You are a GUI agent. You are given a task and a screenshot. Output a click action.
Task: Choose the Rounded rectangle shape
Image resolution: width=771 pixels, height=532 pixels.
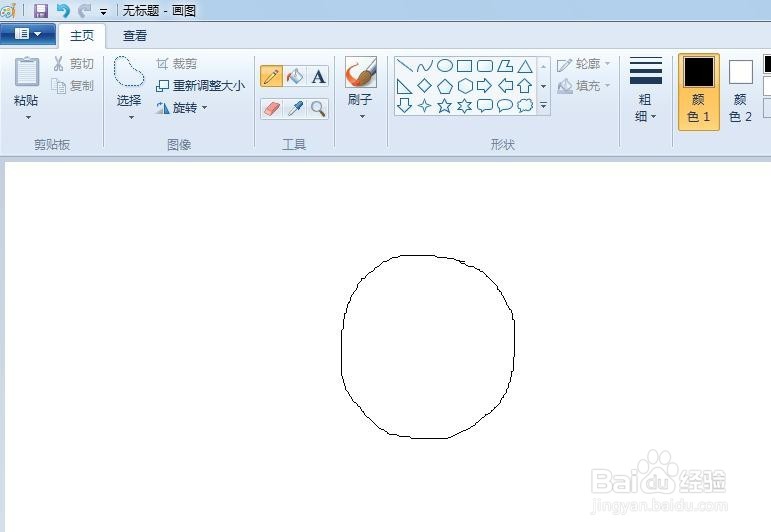[x=485, y=65]
